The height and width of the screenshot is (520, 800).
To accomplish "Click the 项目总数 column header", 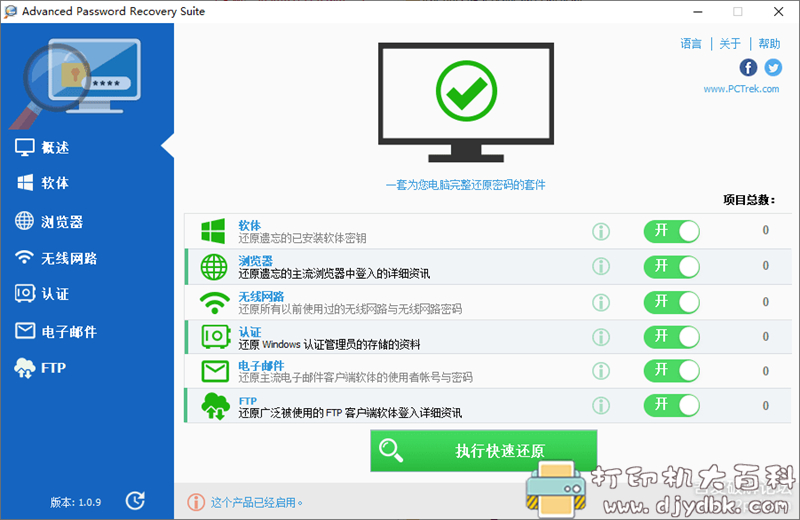I will tap(749, 200).
